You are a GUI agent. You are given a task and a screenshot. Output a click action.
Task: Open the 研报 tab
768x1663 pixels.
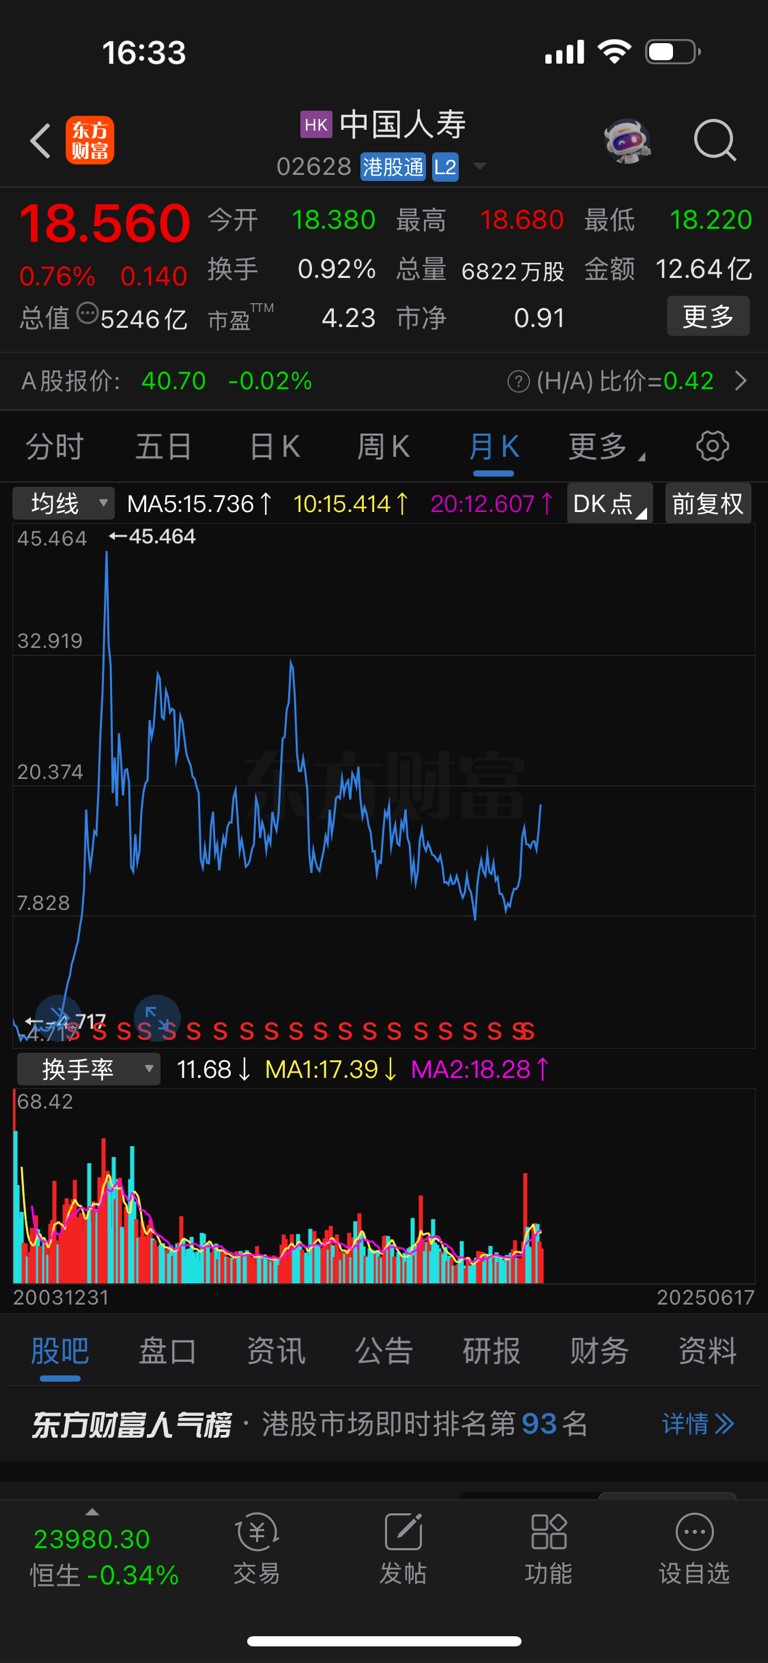click(x=491, y=1351)
